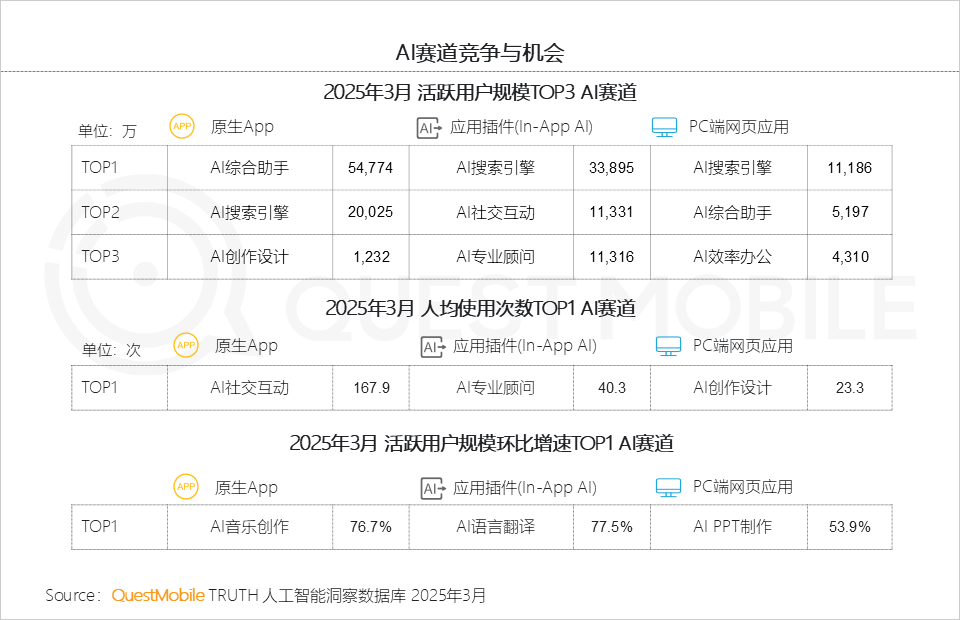Click the TOP1 row label in the first table
Viewport: 960px width, 620px height.
(98, 168)
